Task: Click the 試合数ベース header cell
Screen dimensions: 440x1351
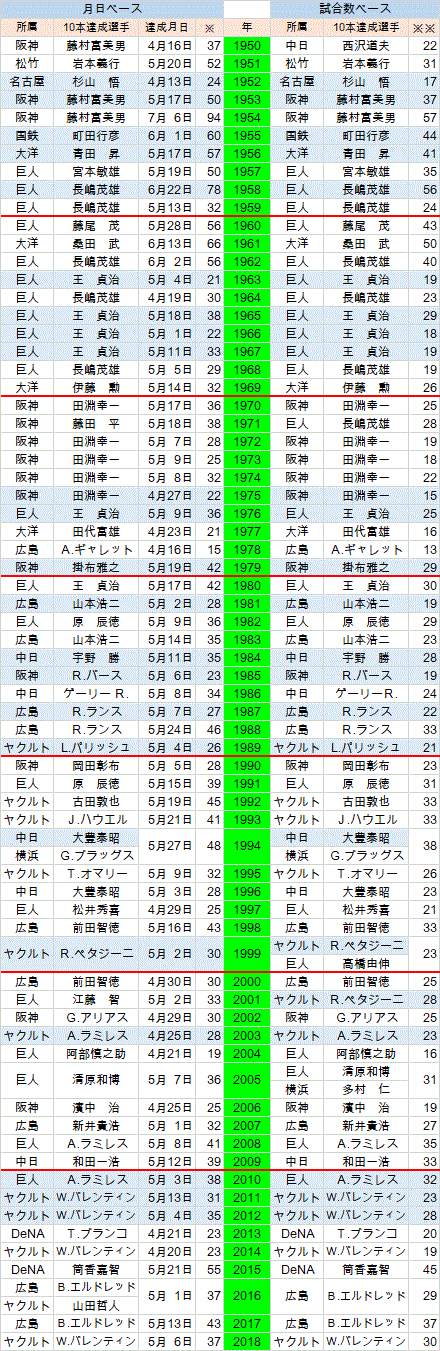Action: (355, 9)
